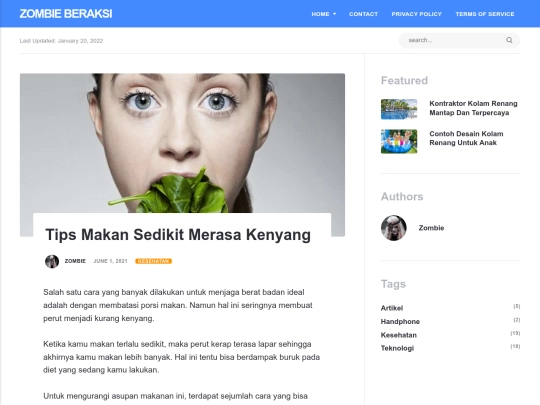The height and width of the screenshot is (405, 540).
Task: Open the Privacy Policy menu item
Action: click(416, 14)
